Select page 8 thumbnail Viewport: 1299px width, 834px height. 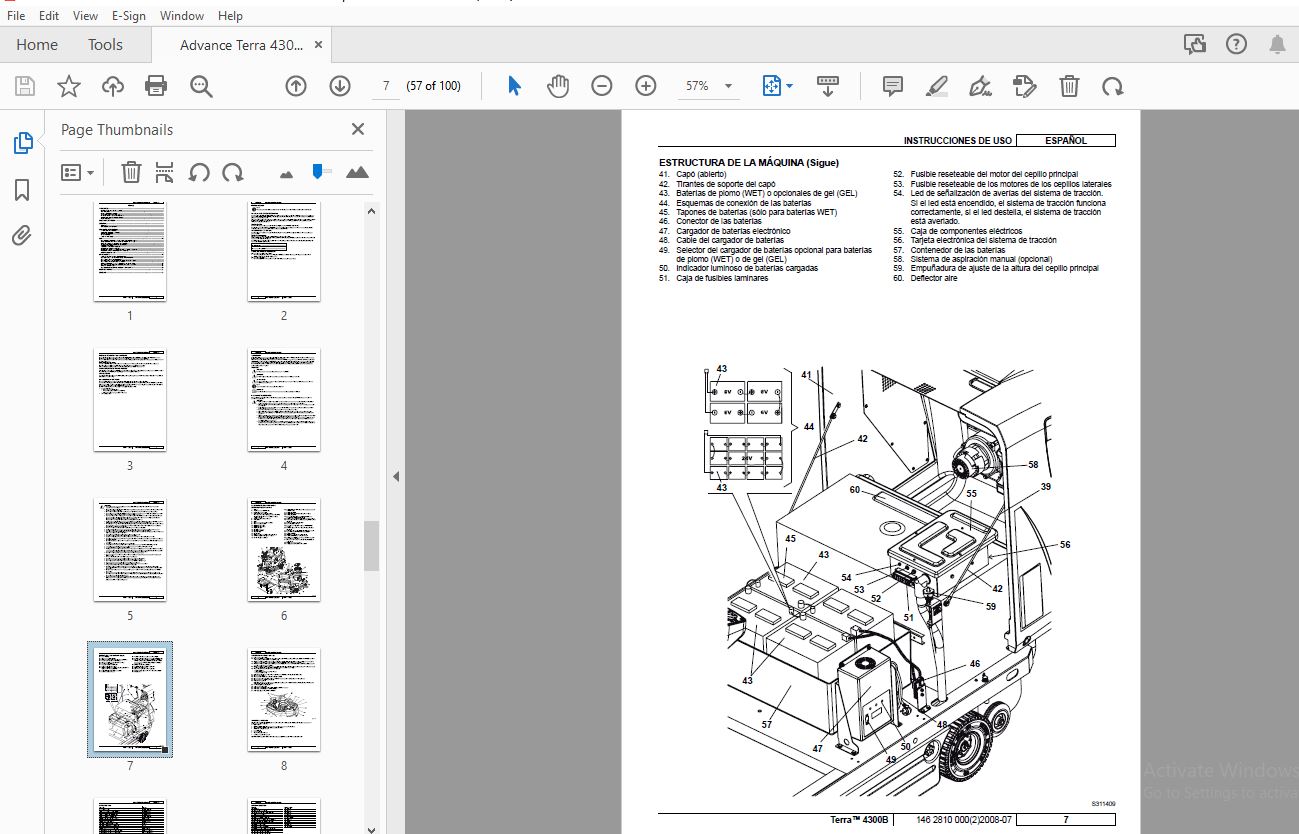point(284,700)
